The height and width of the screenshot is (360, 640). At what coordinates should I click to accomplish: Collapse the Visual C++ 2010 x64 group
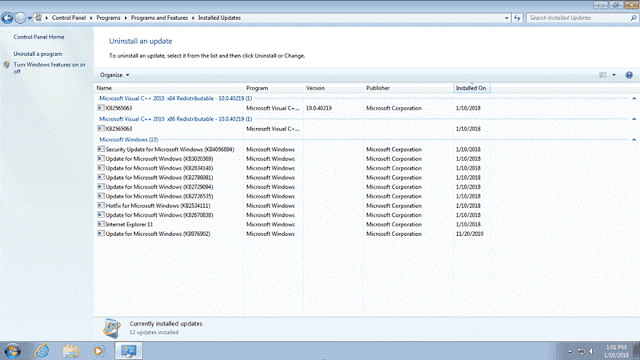634,98
